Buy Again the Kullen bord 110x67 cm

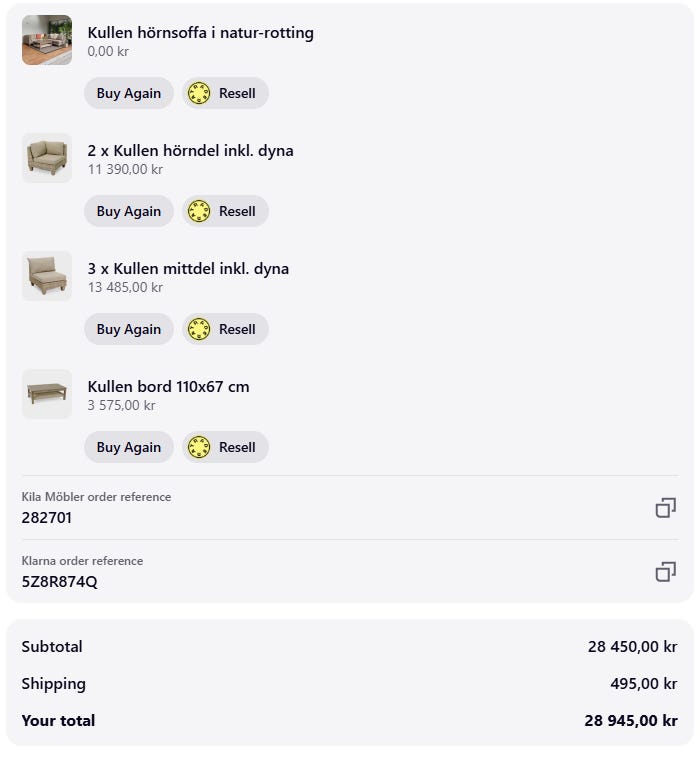[129, 447]
